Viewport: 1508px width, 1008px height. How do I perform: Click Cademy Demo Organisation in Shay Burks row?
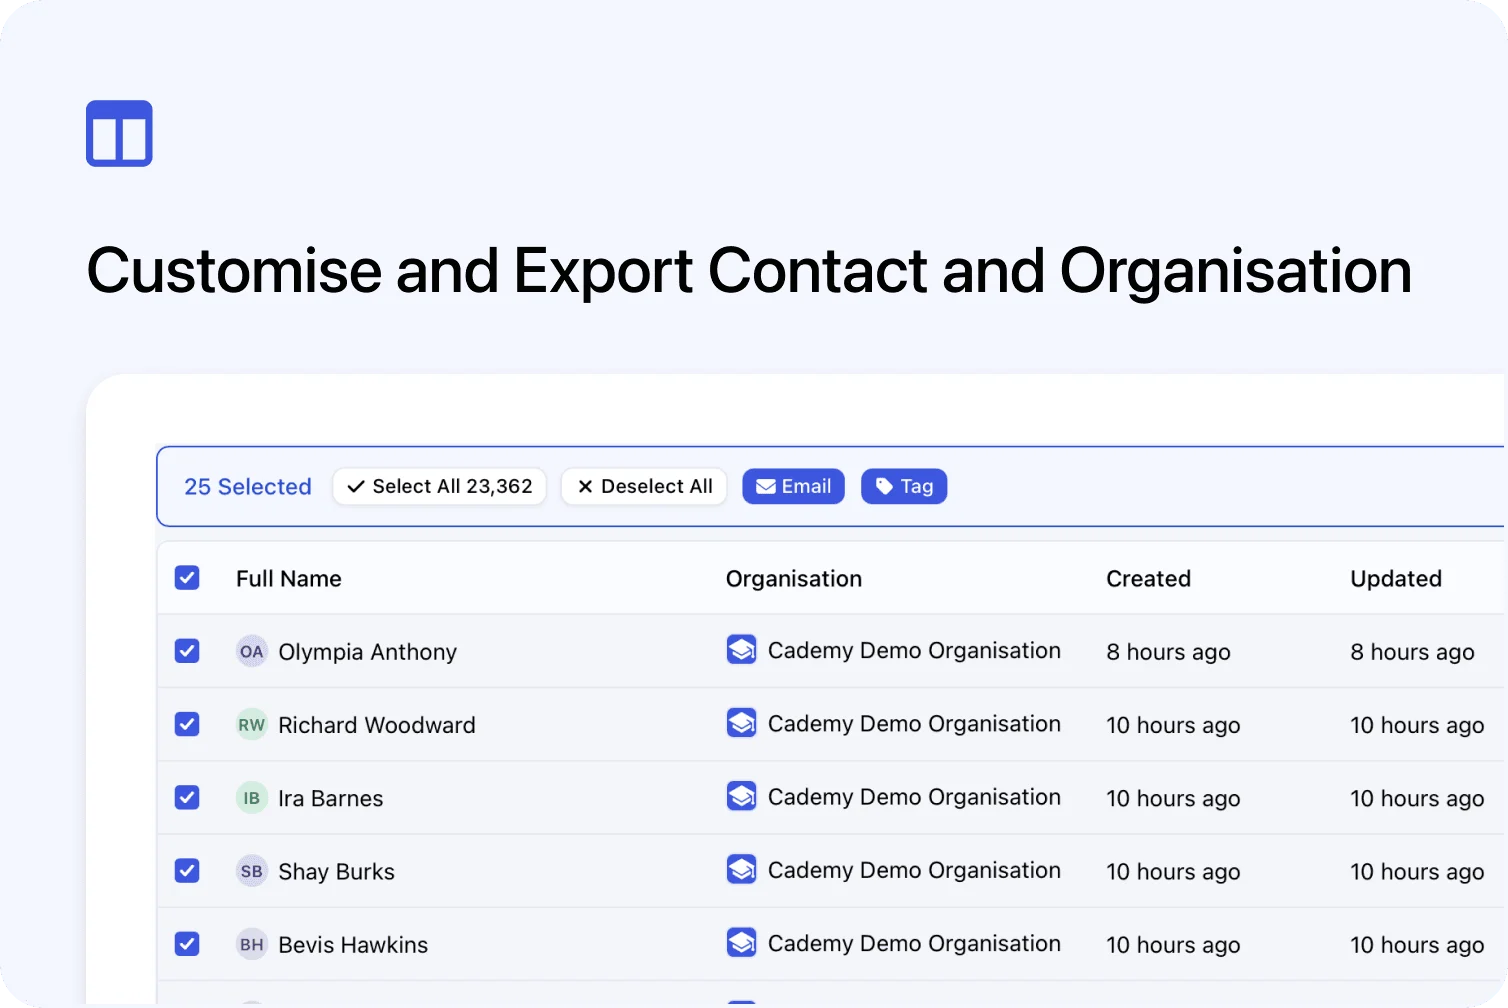click(x=914, y=870)
